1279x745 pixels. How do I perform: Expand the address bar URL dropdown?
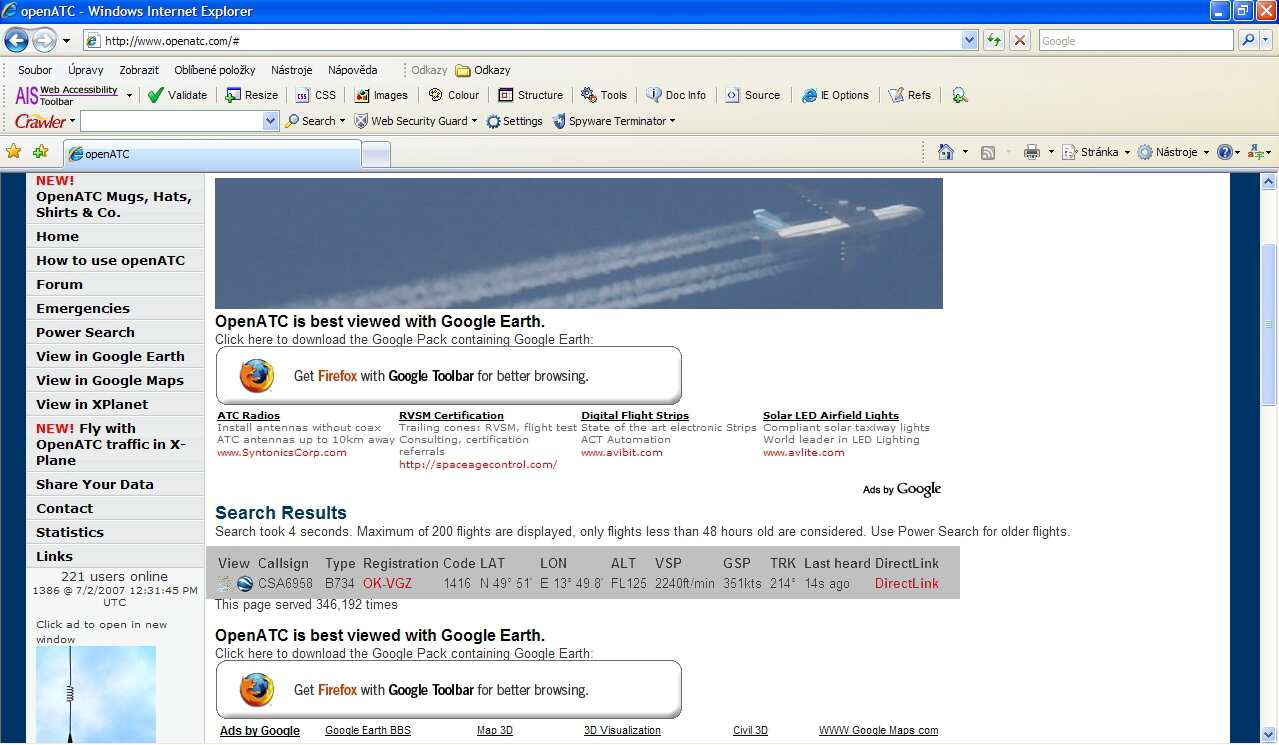969,41
